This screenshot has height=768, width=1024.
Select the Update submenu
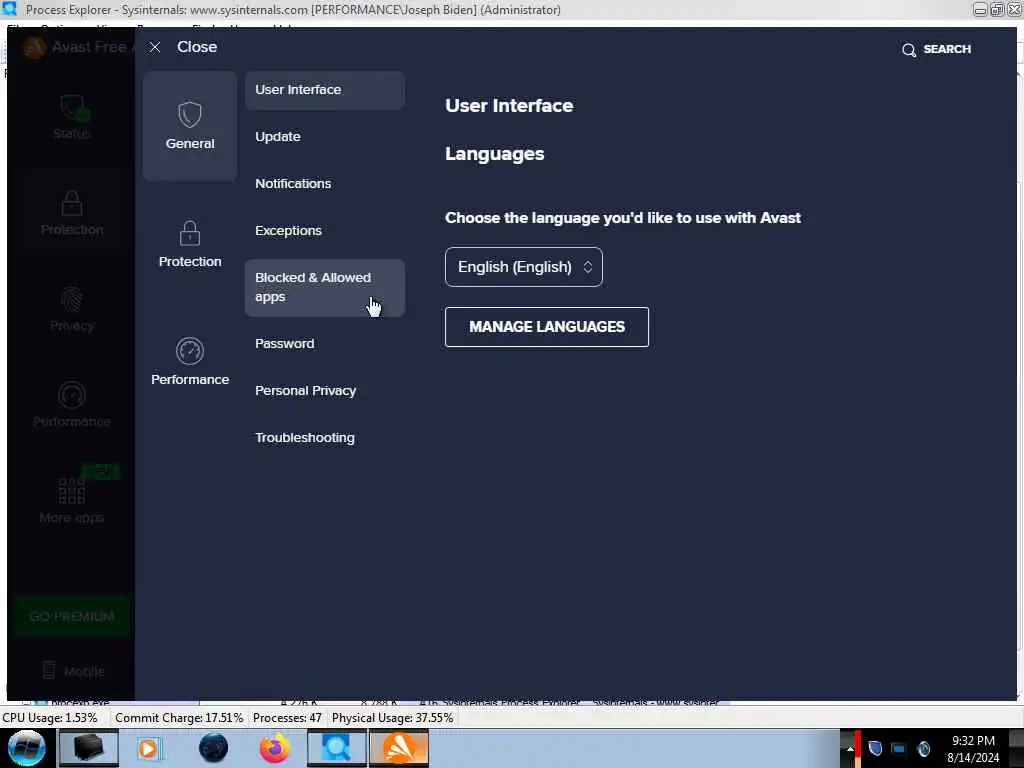(x=325, y=137)
